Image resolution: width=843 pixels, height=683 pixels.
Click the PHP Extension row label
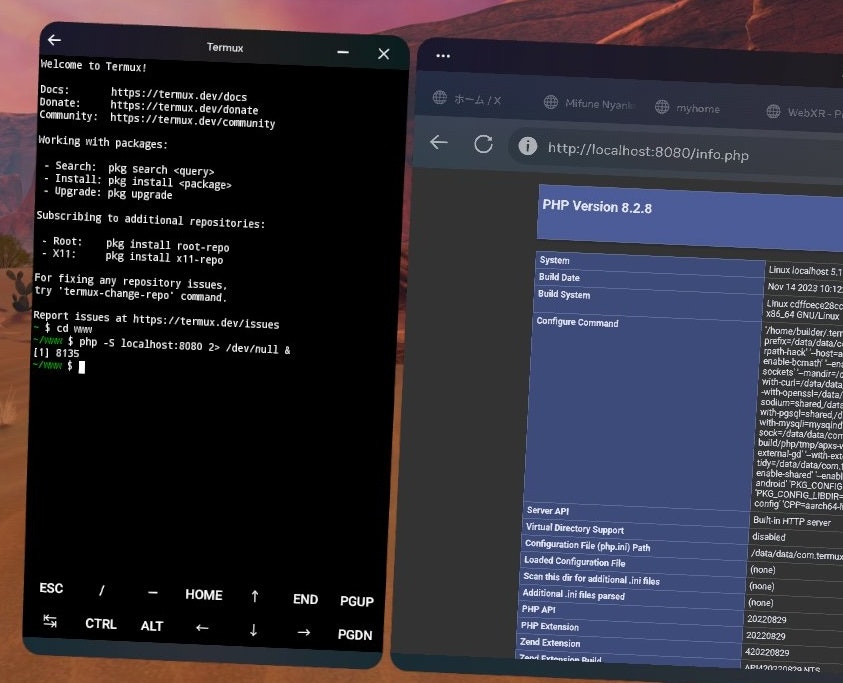click(x=549, y=627)
